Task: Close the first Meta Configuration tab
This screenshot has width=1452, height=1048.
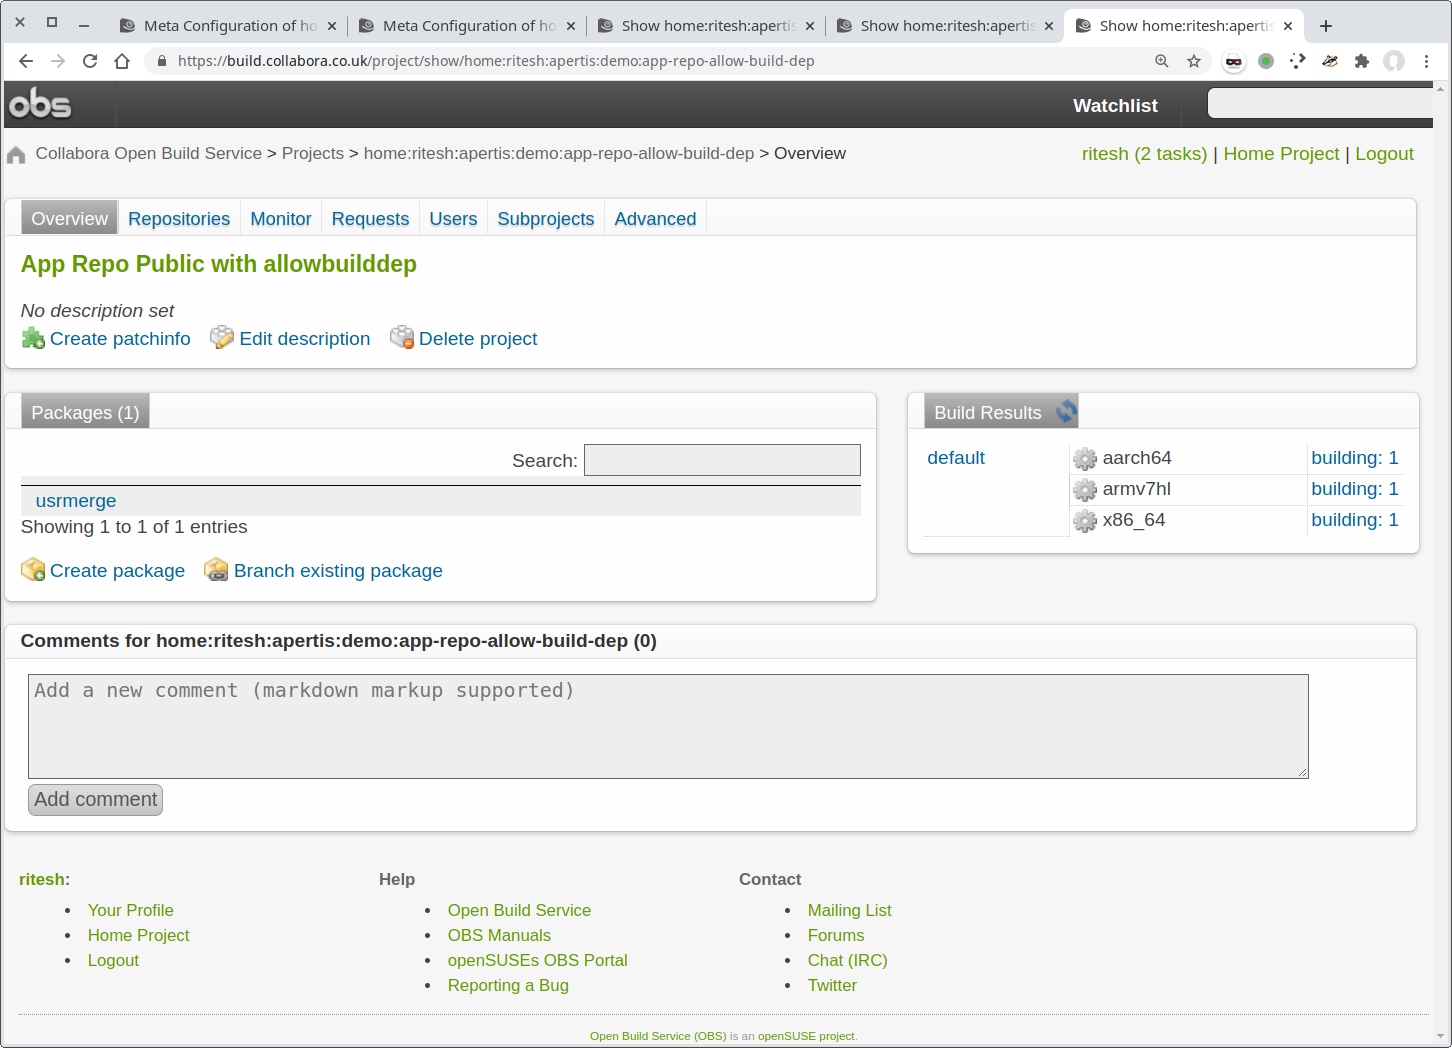Action: tap(332, 26)
